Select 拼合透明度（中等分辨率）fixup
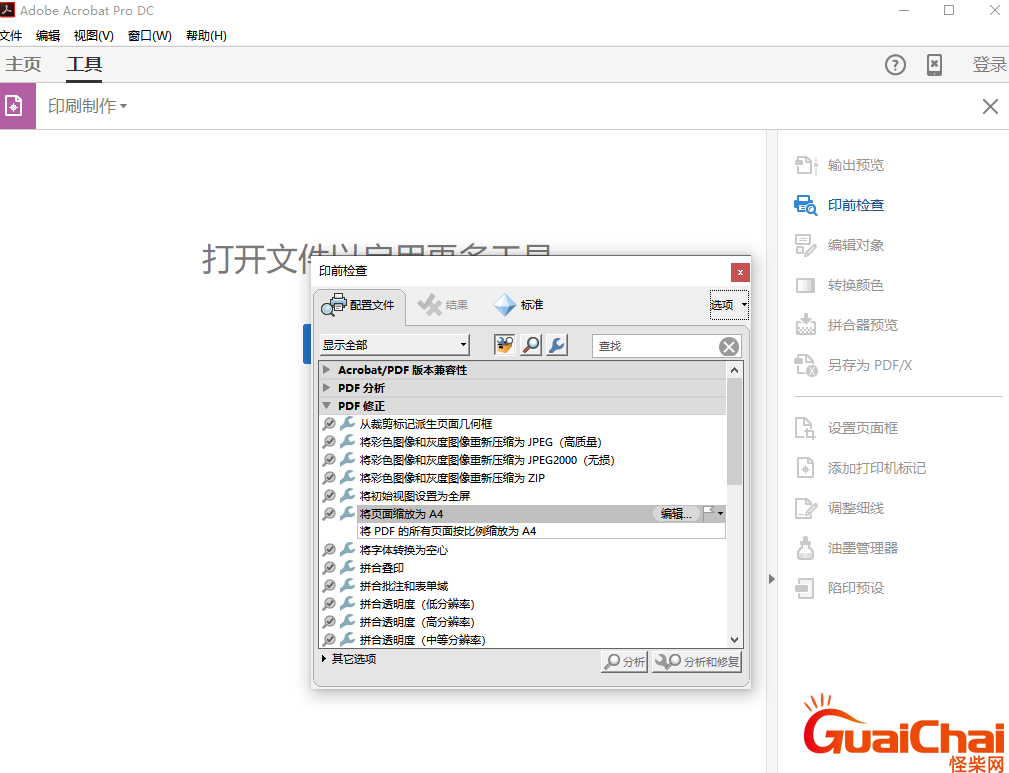The height and width of the screenshot is (773, 1009). (x=422, y=640)
